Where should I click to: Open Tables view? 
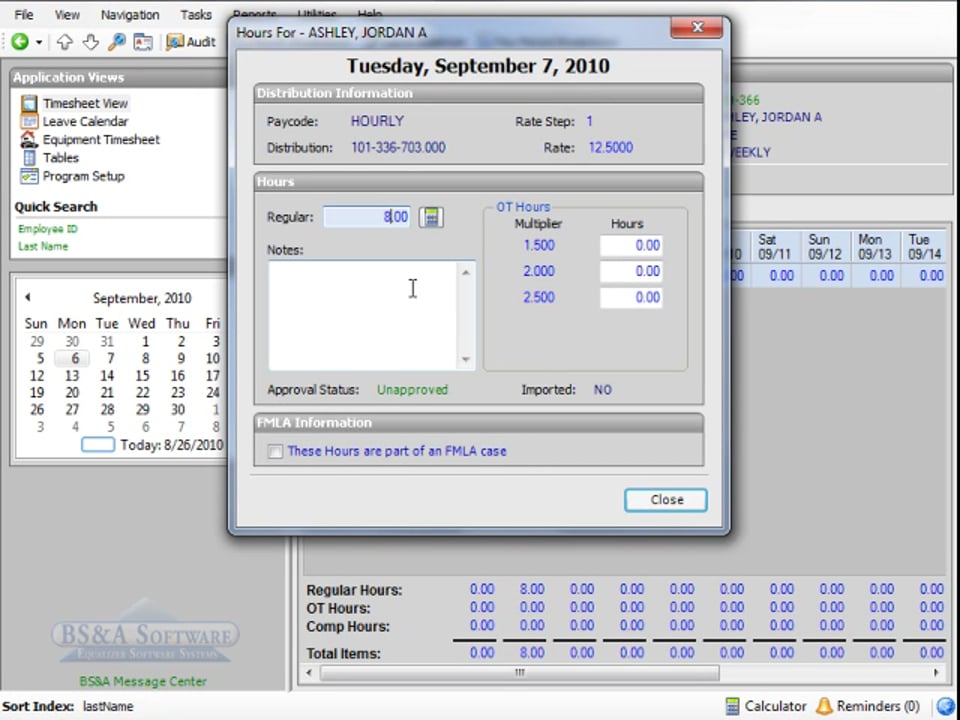(61, 157)
